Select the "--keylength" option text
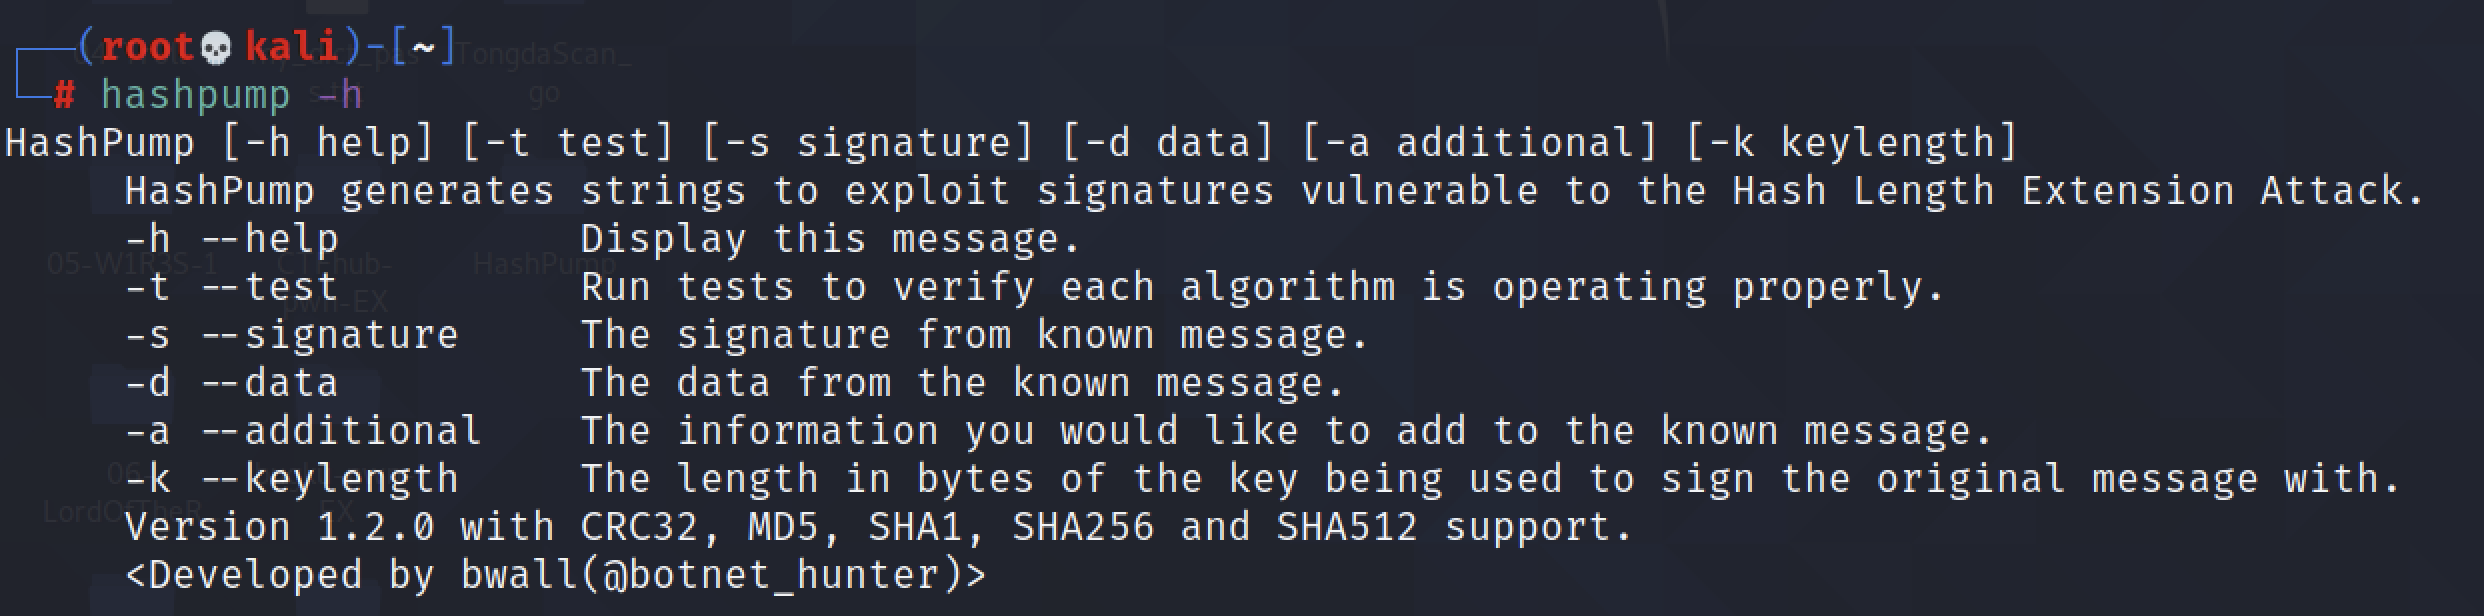Screen dimensions: 2484x616 [x=330, y=479]
